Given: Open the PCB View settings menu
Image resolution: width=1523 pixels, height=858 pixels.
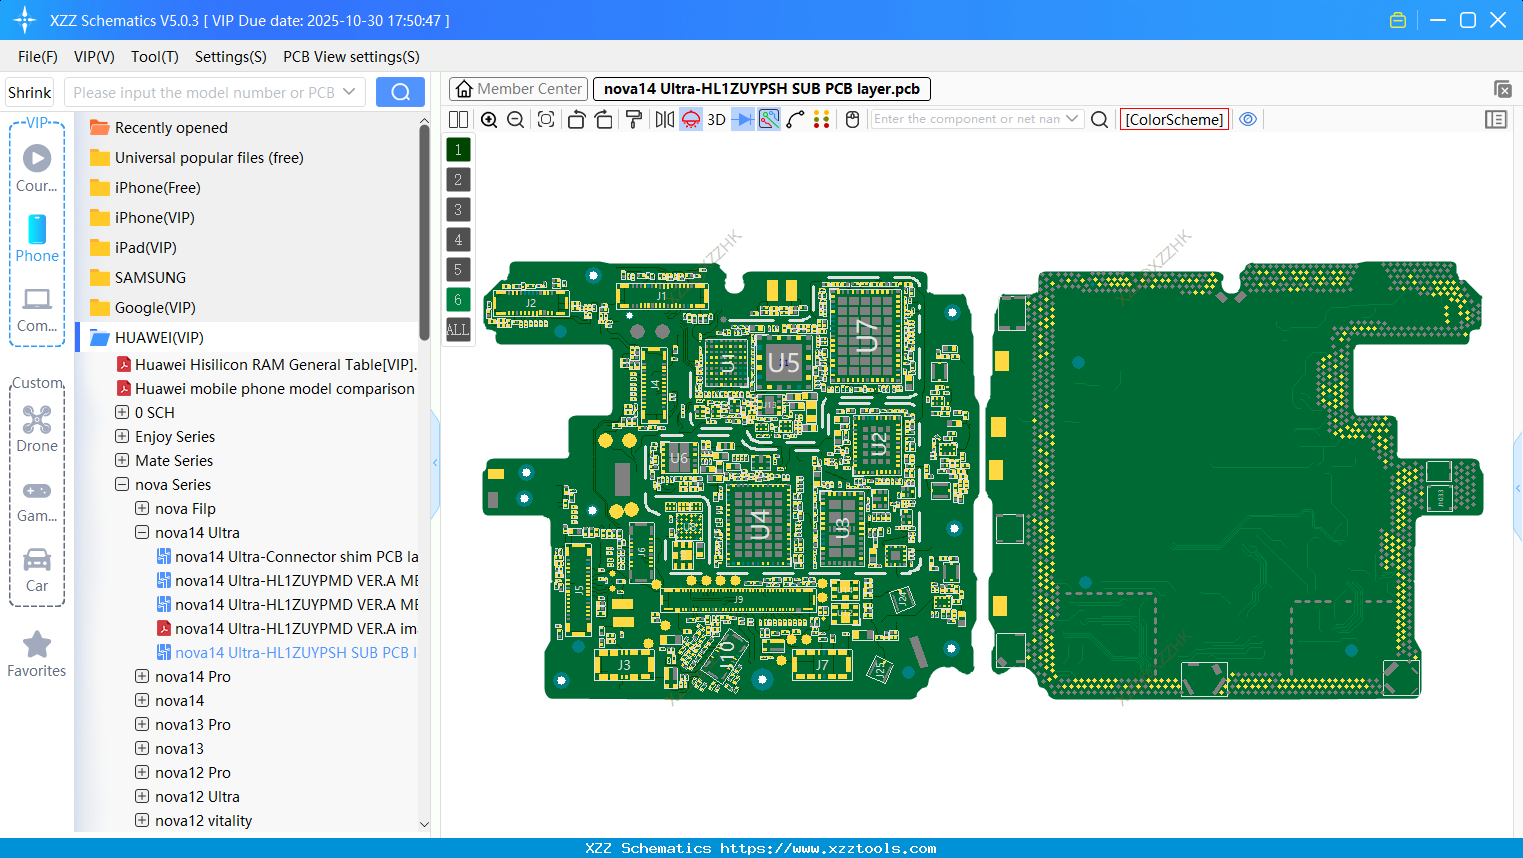Looking at the screenshot, I should pyautogui.click(x=351, y=57).
